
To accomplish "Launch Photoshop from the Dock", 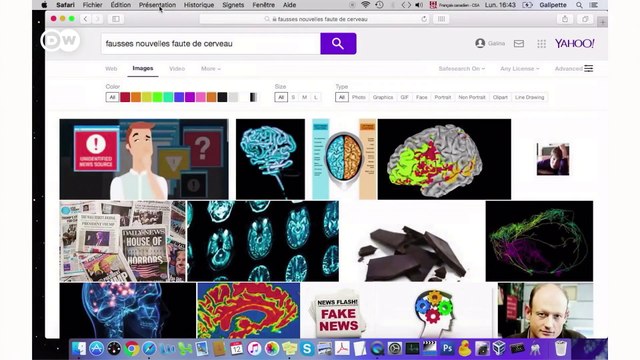I will 447,349.
